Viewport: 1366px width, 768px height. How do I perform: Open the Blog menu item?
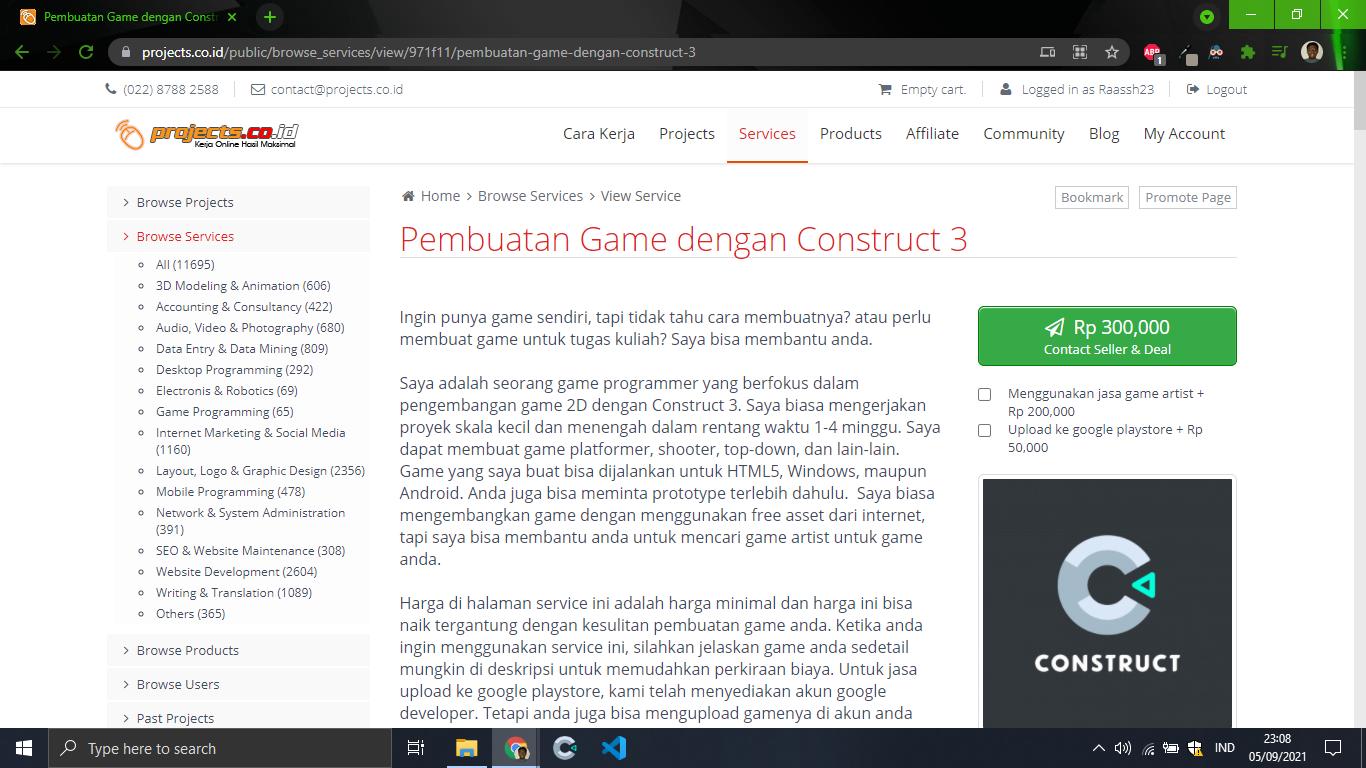[x=1104, y=134]
